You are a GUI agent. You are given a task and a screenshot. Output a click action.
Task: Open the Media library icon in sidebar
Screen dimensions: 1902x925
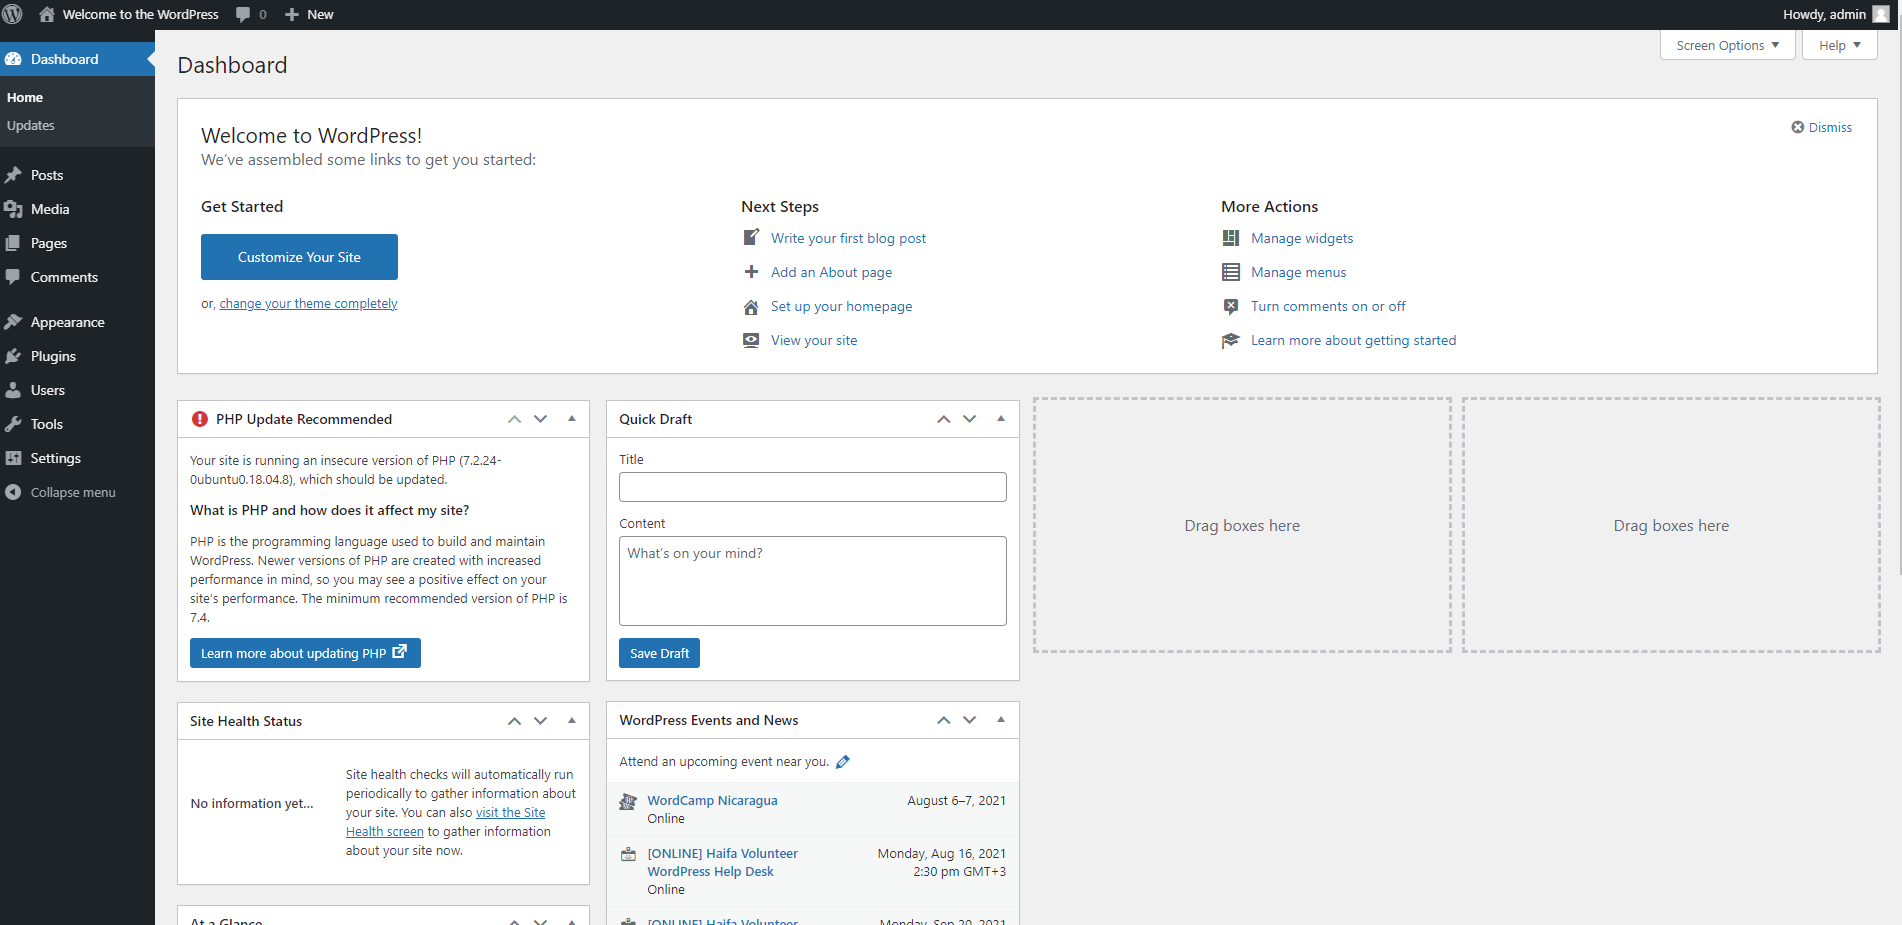[13, 209]
